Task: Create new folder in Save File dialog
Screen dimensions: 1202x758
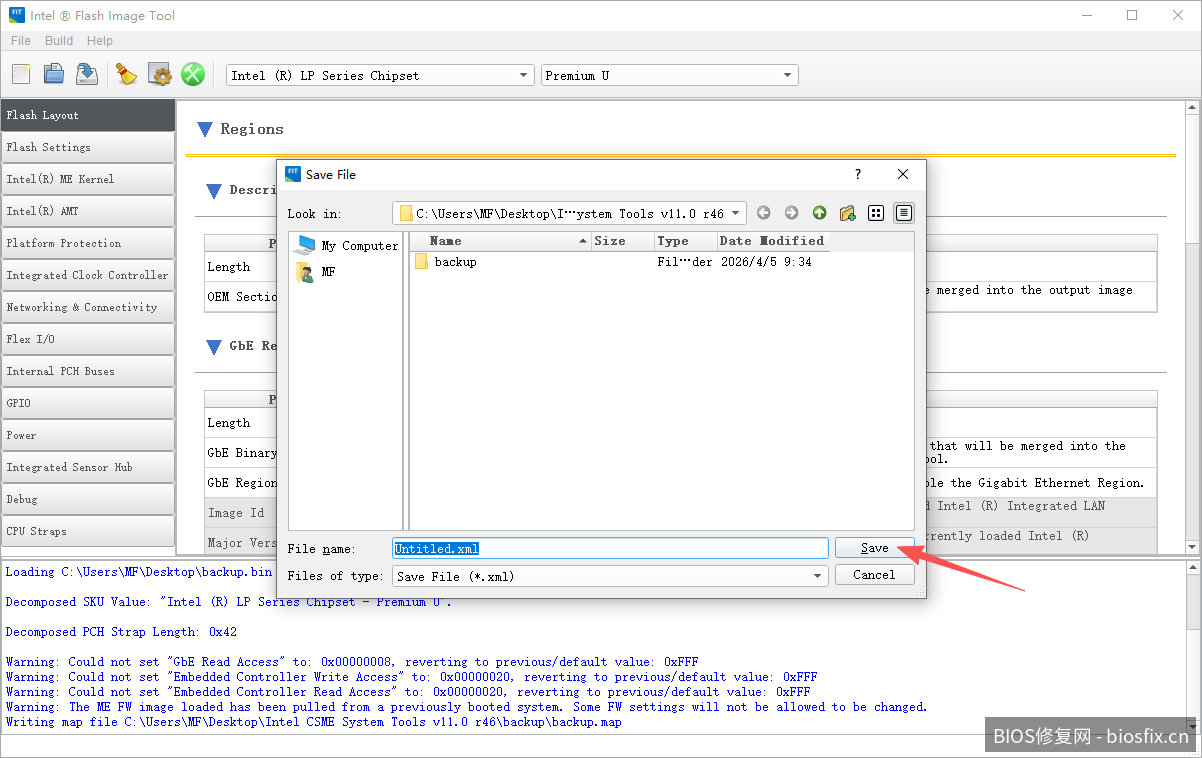Action: click(848, 213)
